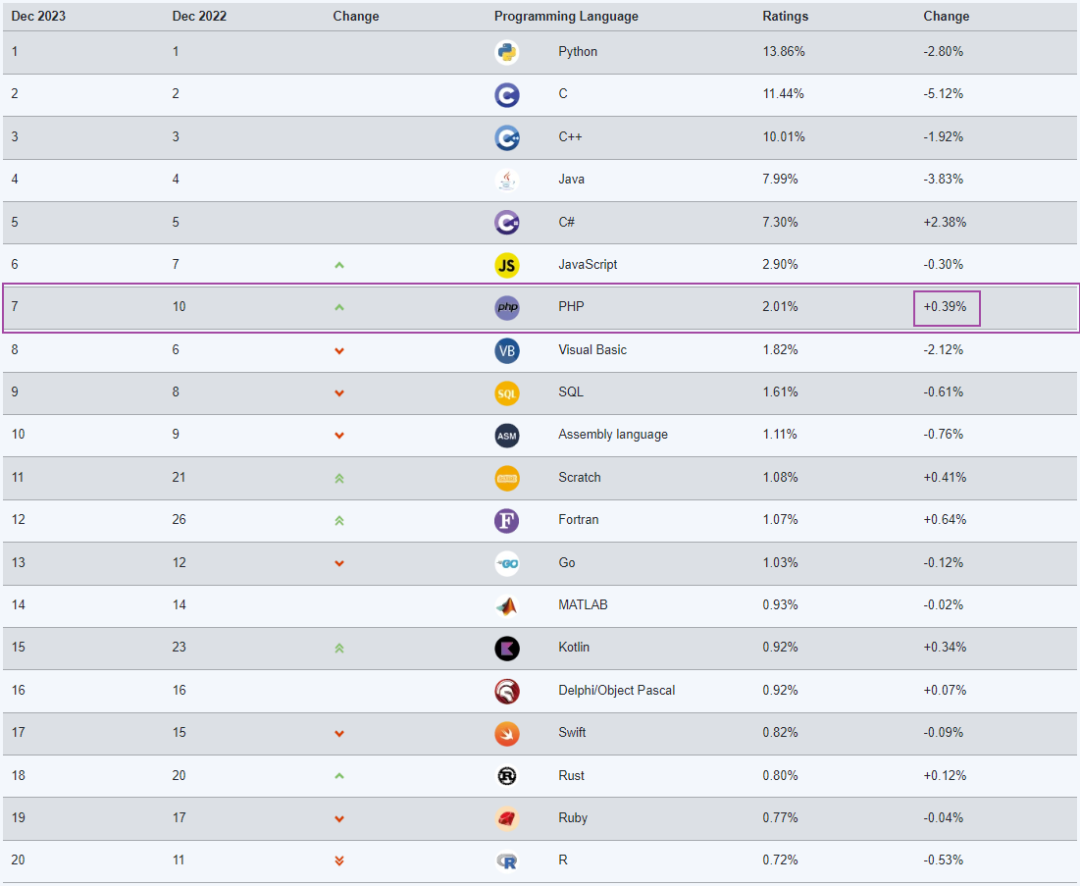Screen dimensions: 1080x886
Task: Click the Programming Language column header
Action: [566, 16]
